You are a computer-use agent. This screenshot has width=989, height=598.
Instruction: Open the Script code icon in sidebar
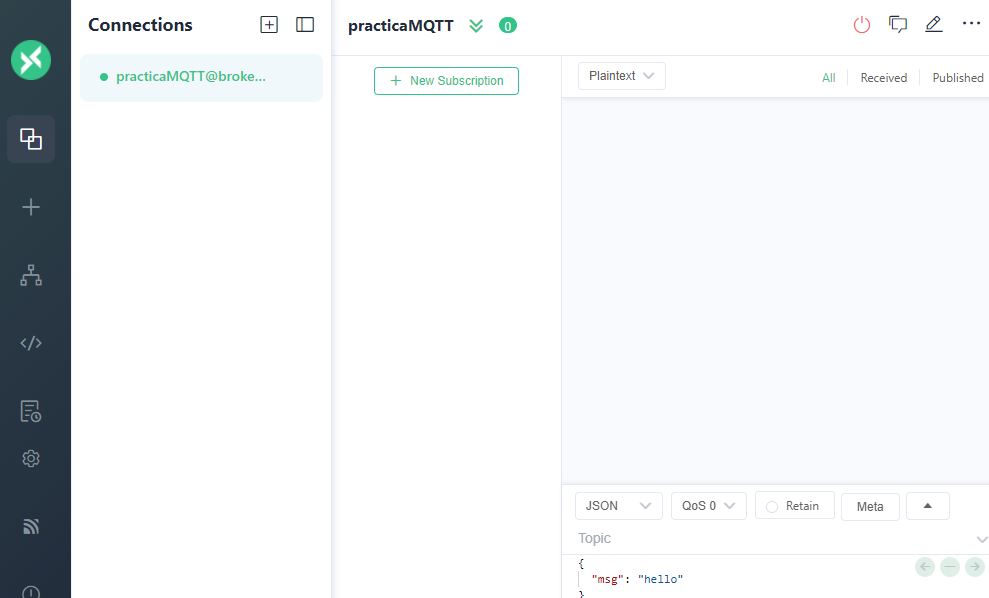tap(31, 343)
